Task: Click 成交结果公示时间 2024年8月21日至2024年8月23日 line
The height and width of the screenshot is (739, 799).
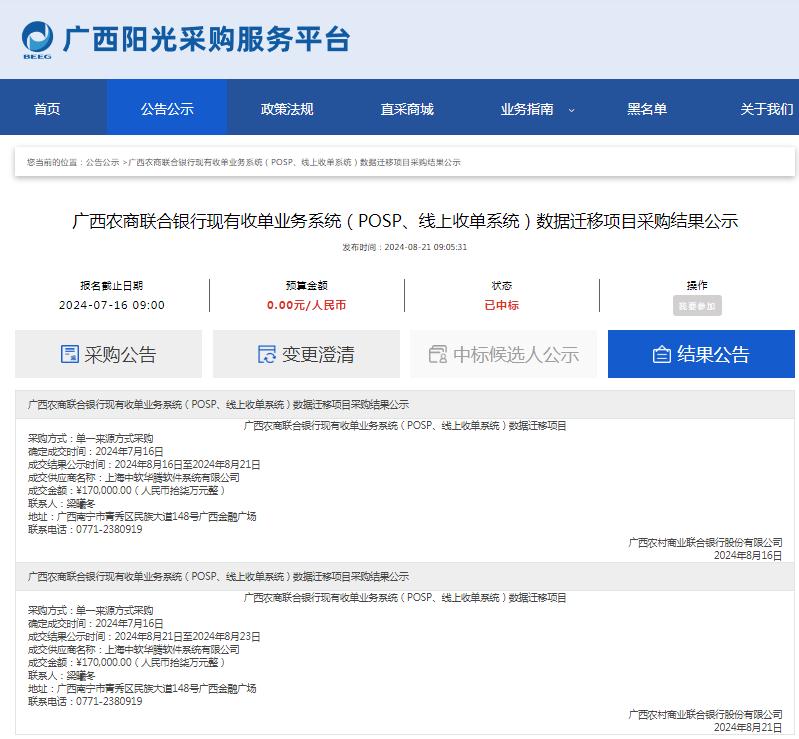Action: click(144, 637)
